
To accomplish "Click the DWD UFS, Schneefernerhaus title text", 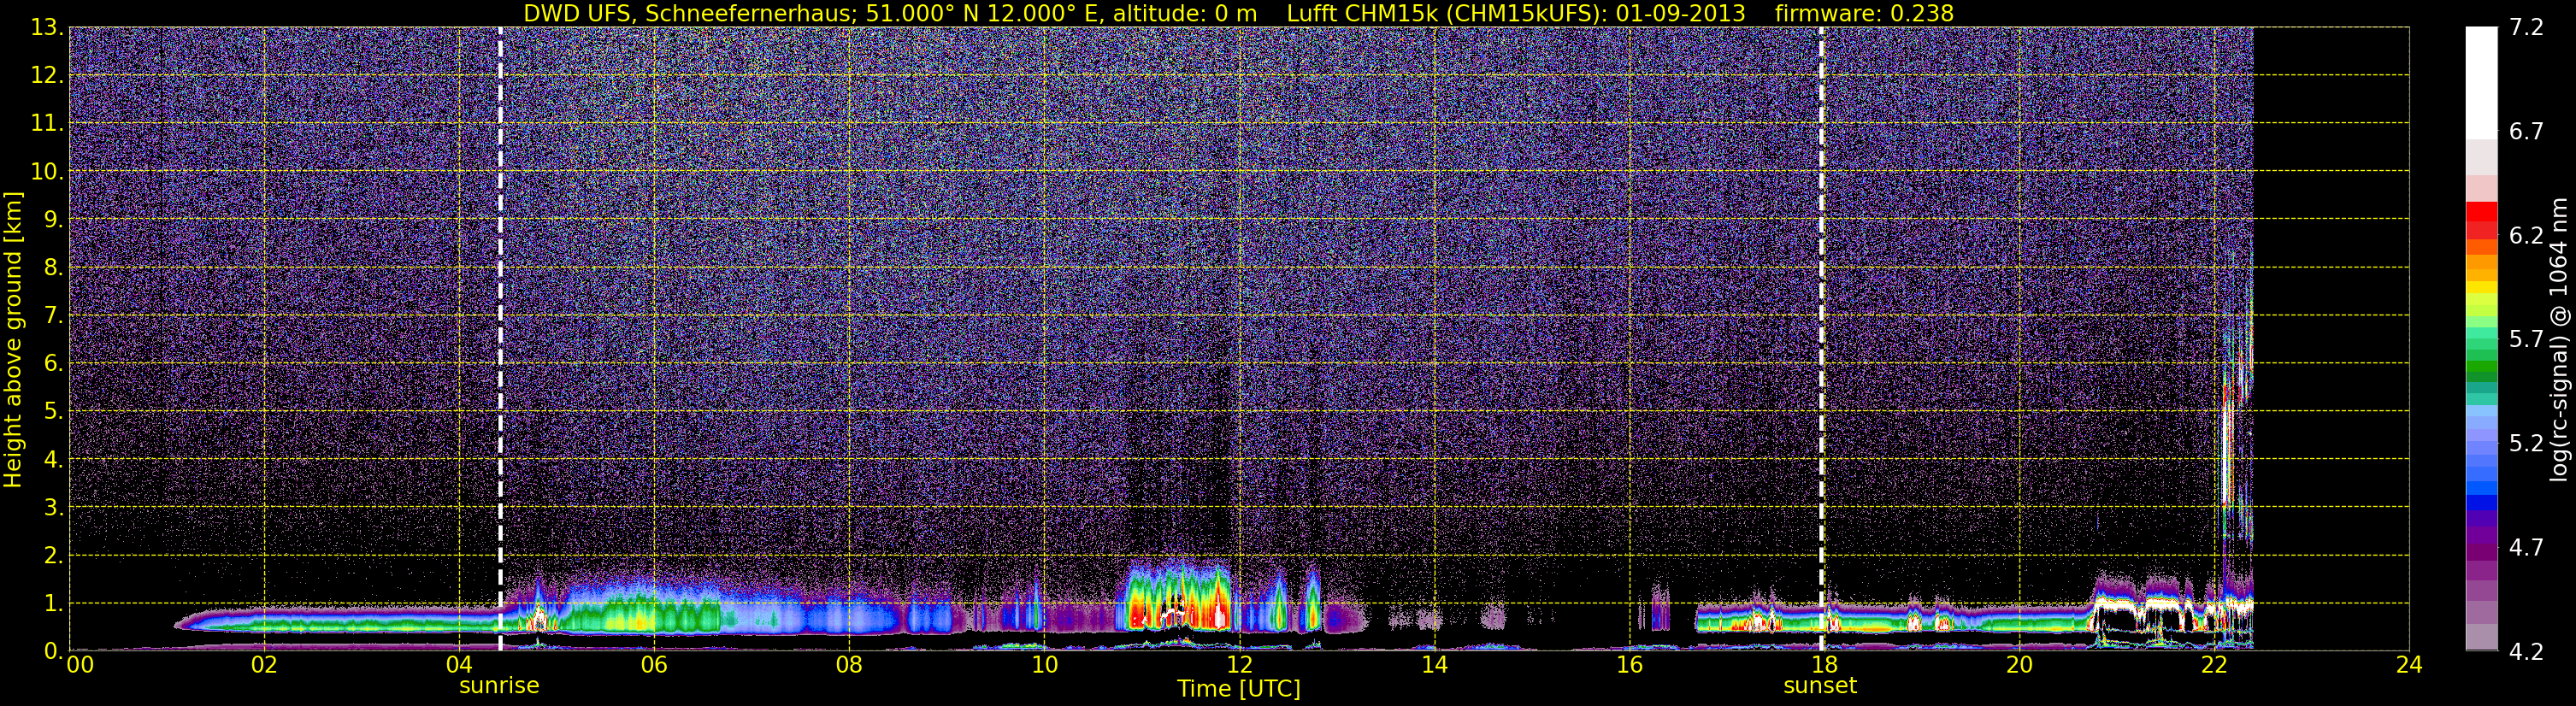I will (689, 13).
